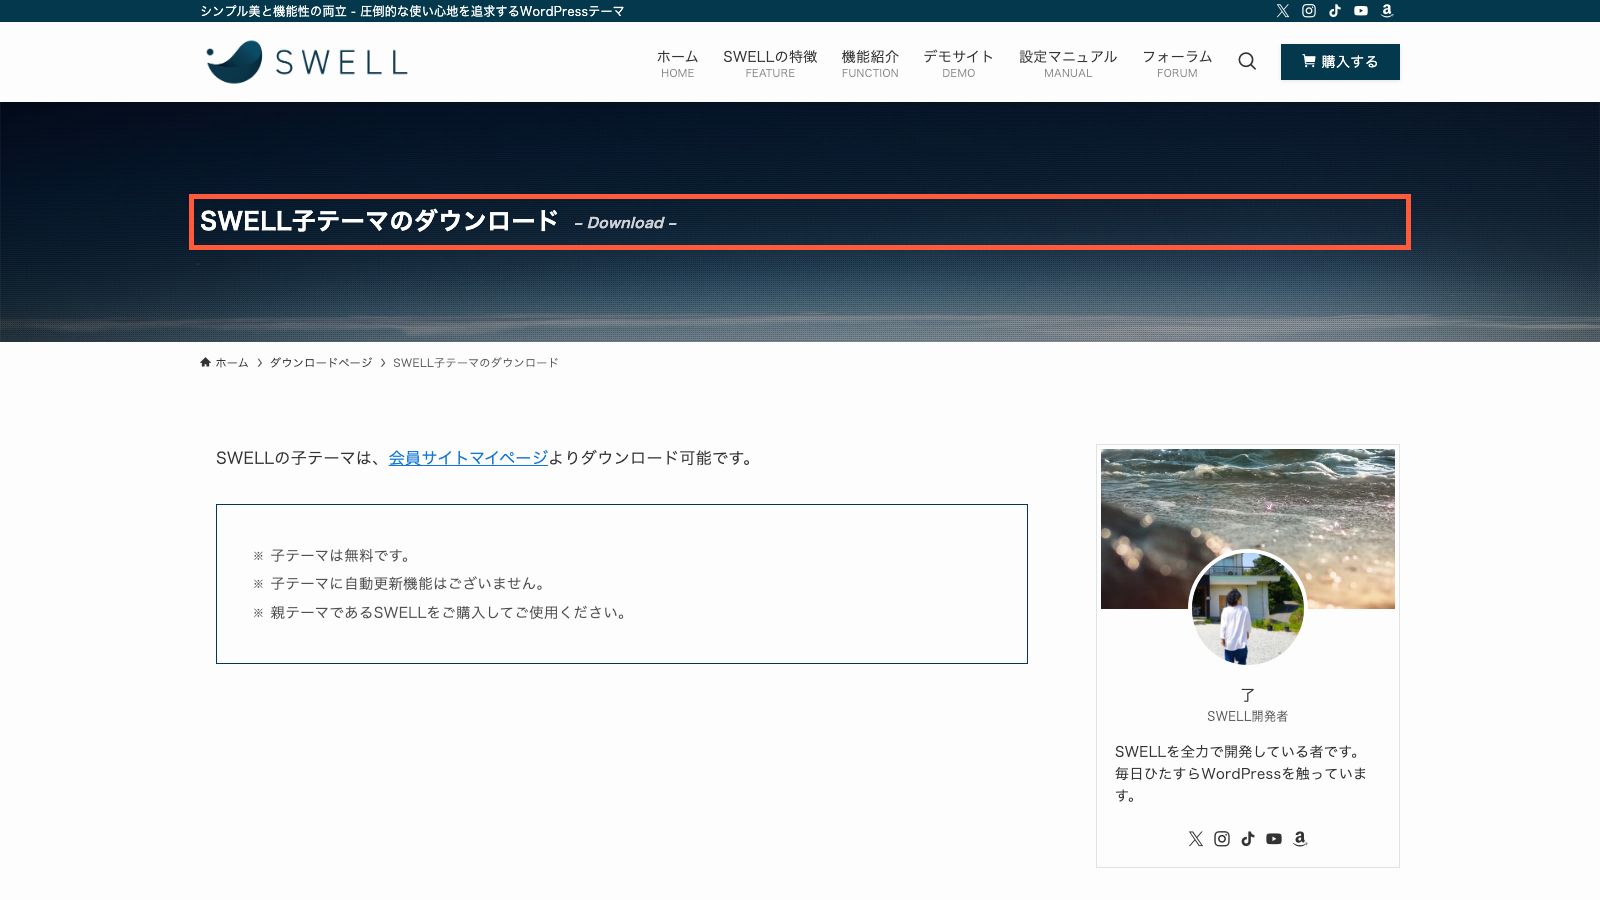The image size is (1600, 900).
Task: Open フォーラム FORUM menu
Action: [x=1177, y=63]
